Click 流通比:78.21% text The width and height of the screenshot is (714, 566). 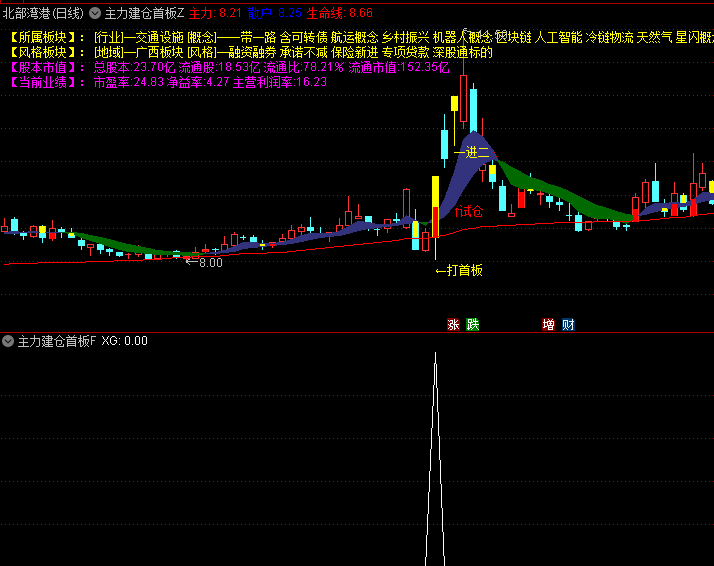304,67
